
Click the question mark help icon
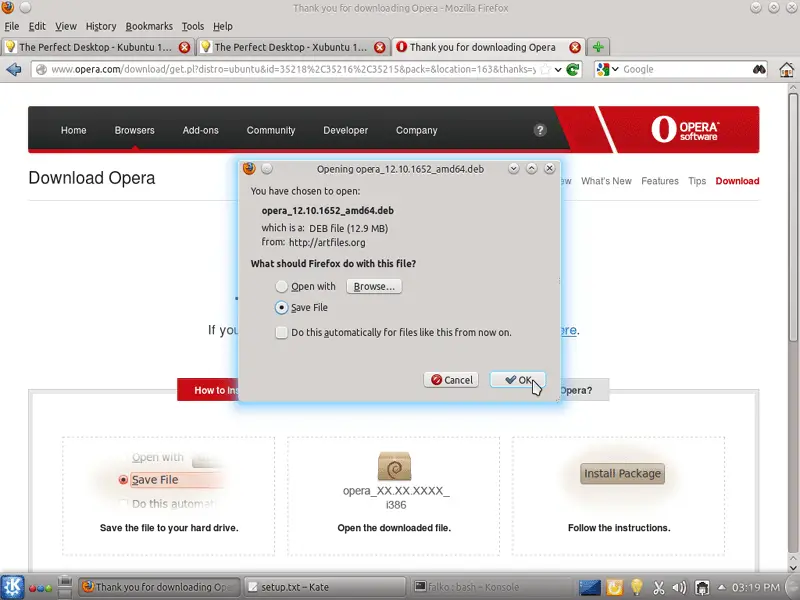click(x=540, y=130)
